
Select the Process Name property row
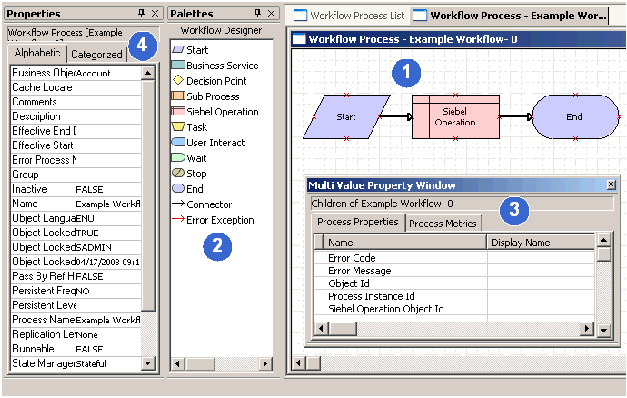pyautogui.click(x=76, y=320)
